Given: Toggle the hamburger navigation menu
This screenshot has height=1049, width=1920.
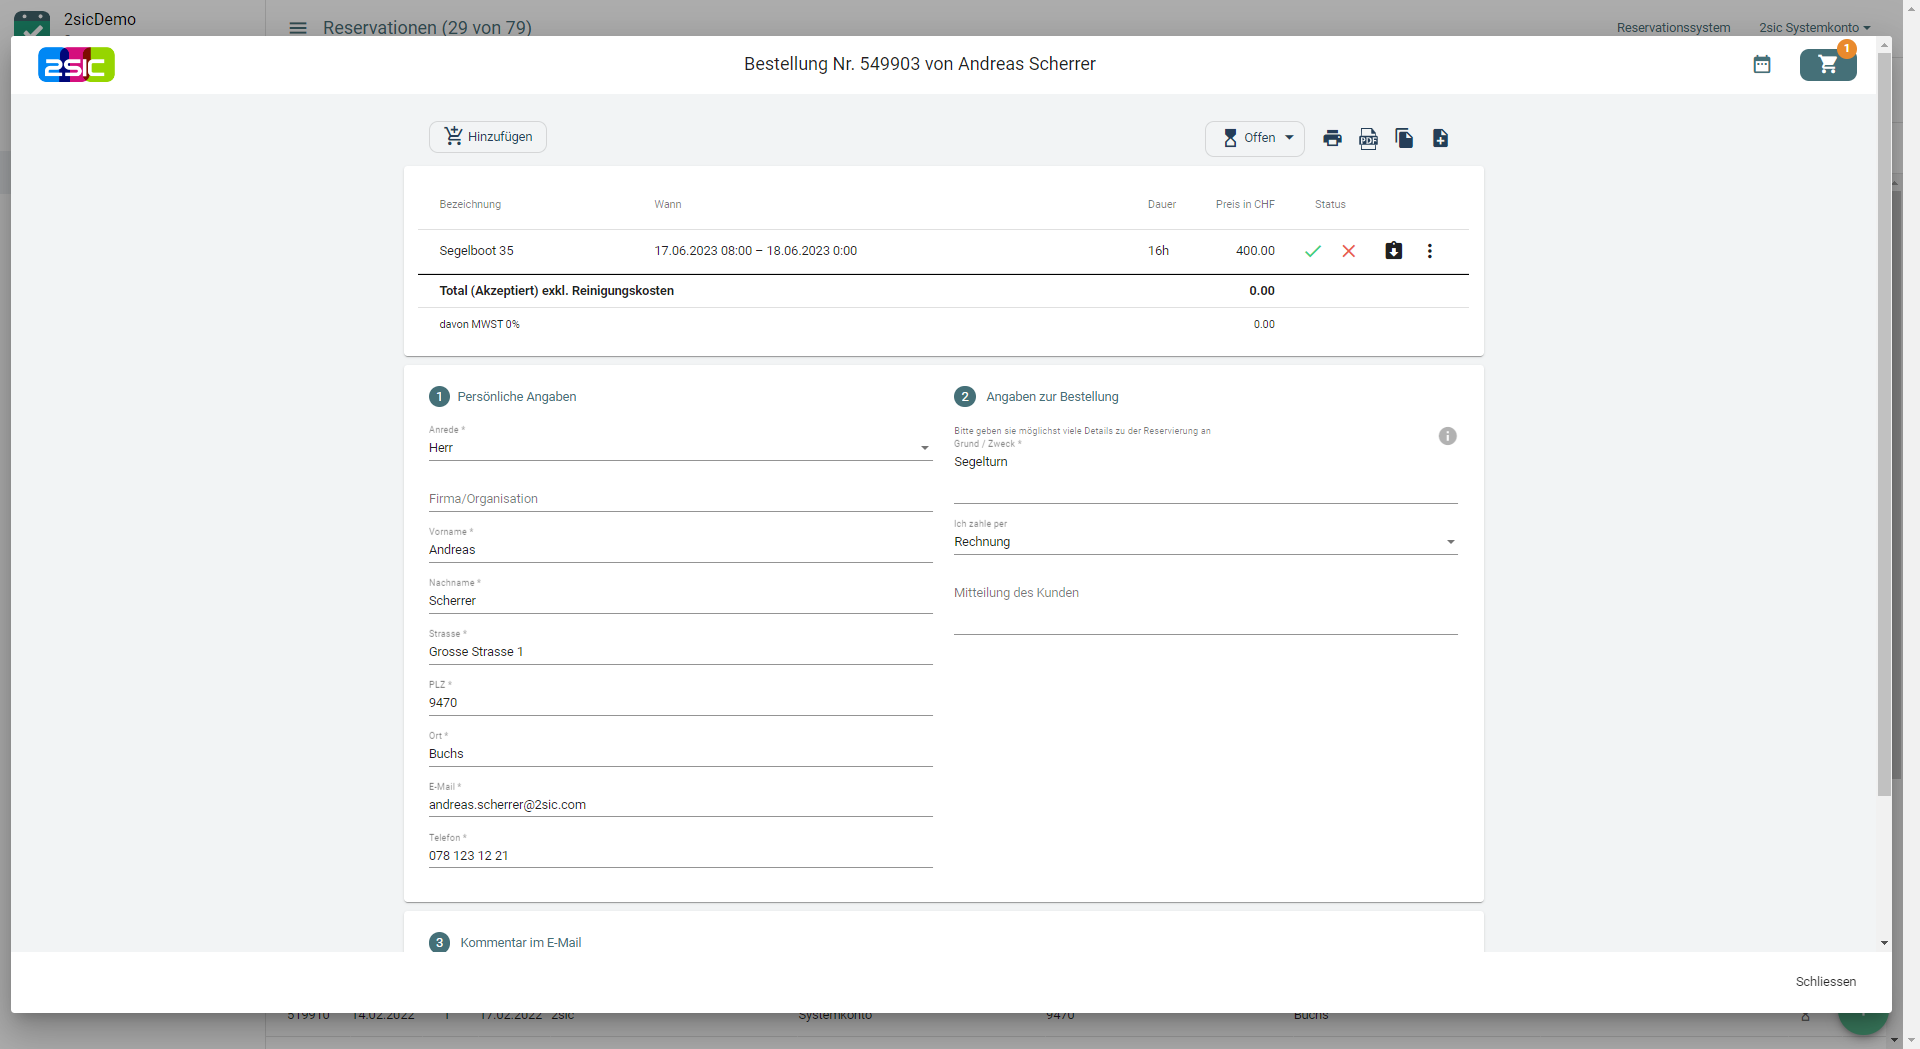Looking at the screenshot, I should point(298,27).
